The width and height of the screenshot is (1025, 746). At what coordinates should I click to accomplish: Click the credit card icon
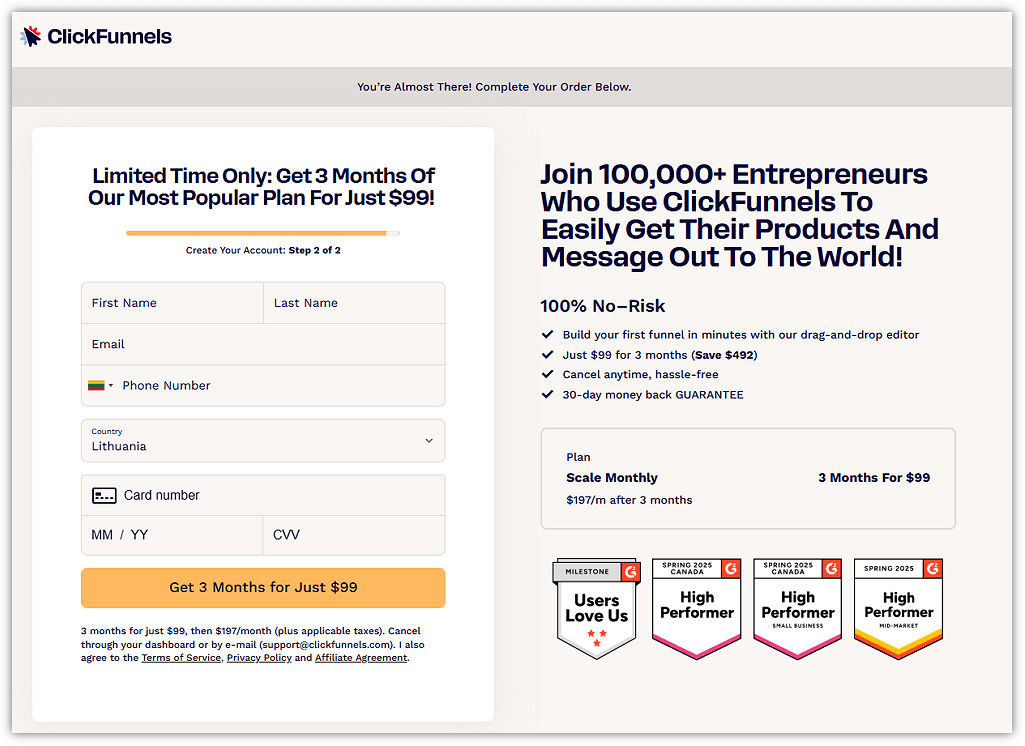click(104, 495)
